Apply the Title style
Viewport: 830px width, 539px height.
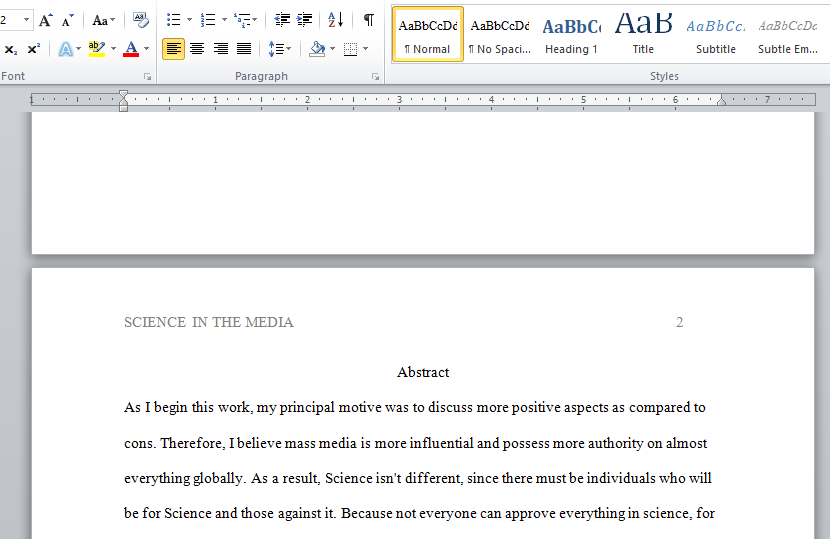(x=643, y=34)
